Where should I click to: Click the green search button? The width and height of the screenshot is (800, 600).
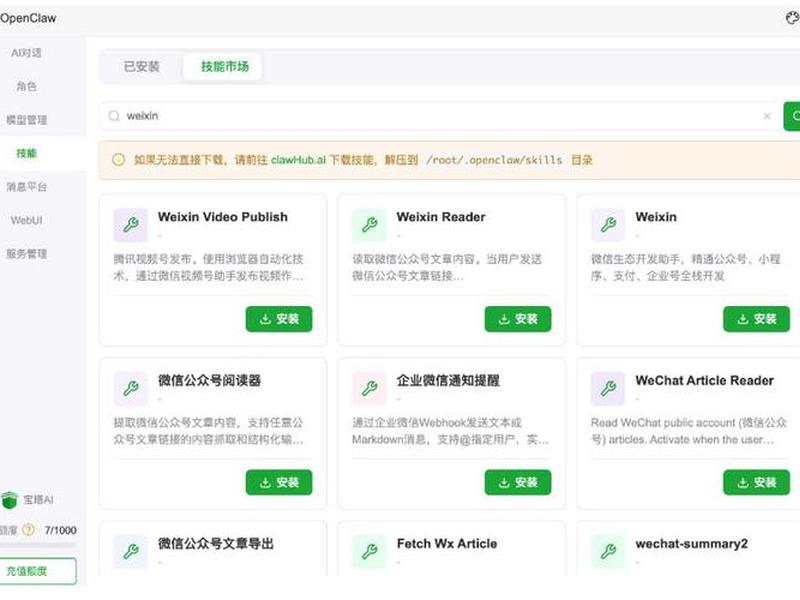click(x=792, y=116)
